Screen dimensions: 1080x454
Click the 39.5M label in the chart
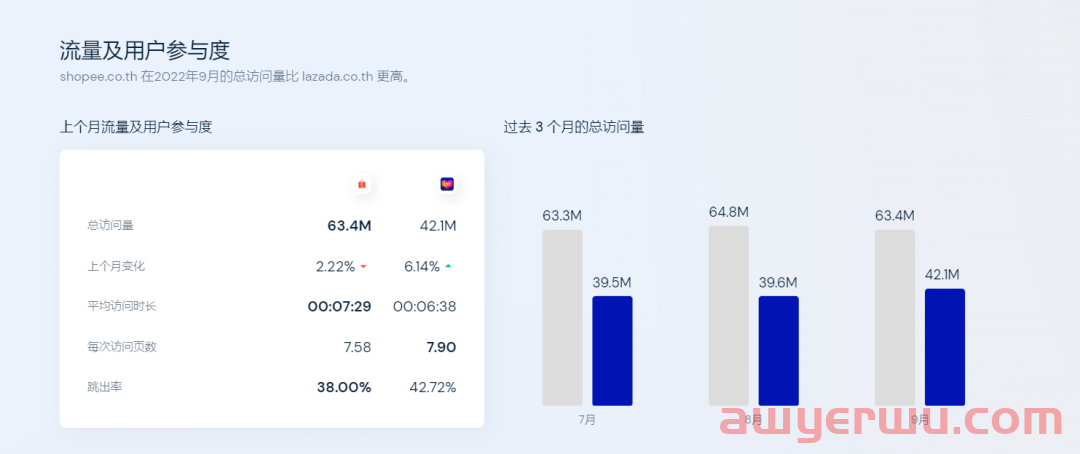[x=612, y=282]
